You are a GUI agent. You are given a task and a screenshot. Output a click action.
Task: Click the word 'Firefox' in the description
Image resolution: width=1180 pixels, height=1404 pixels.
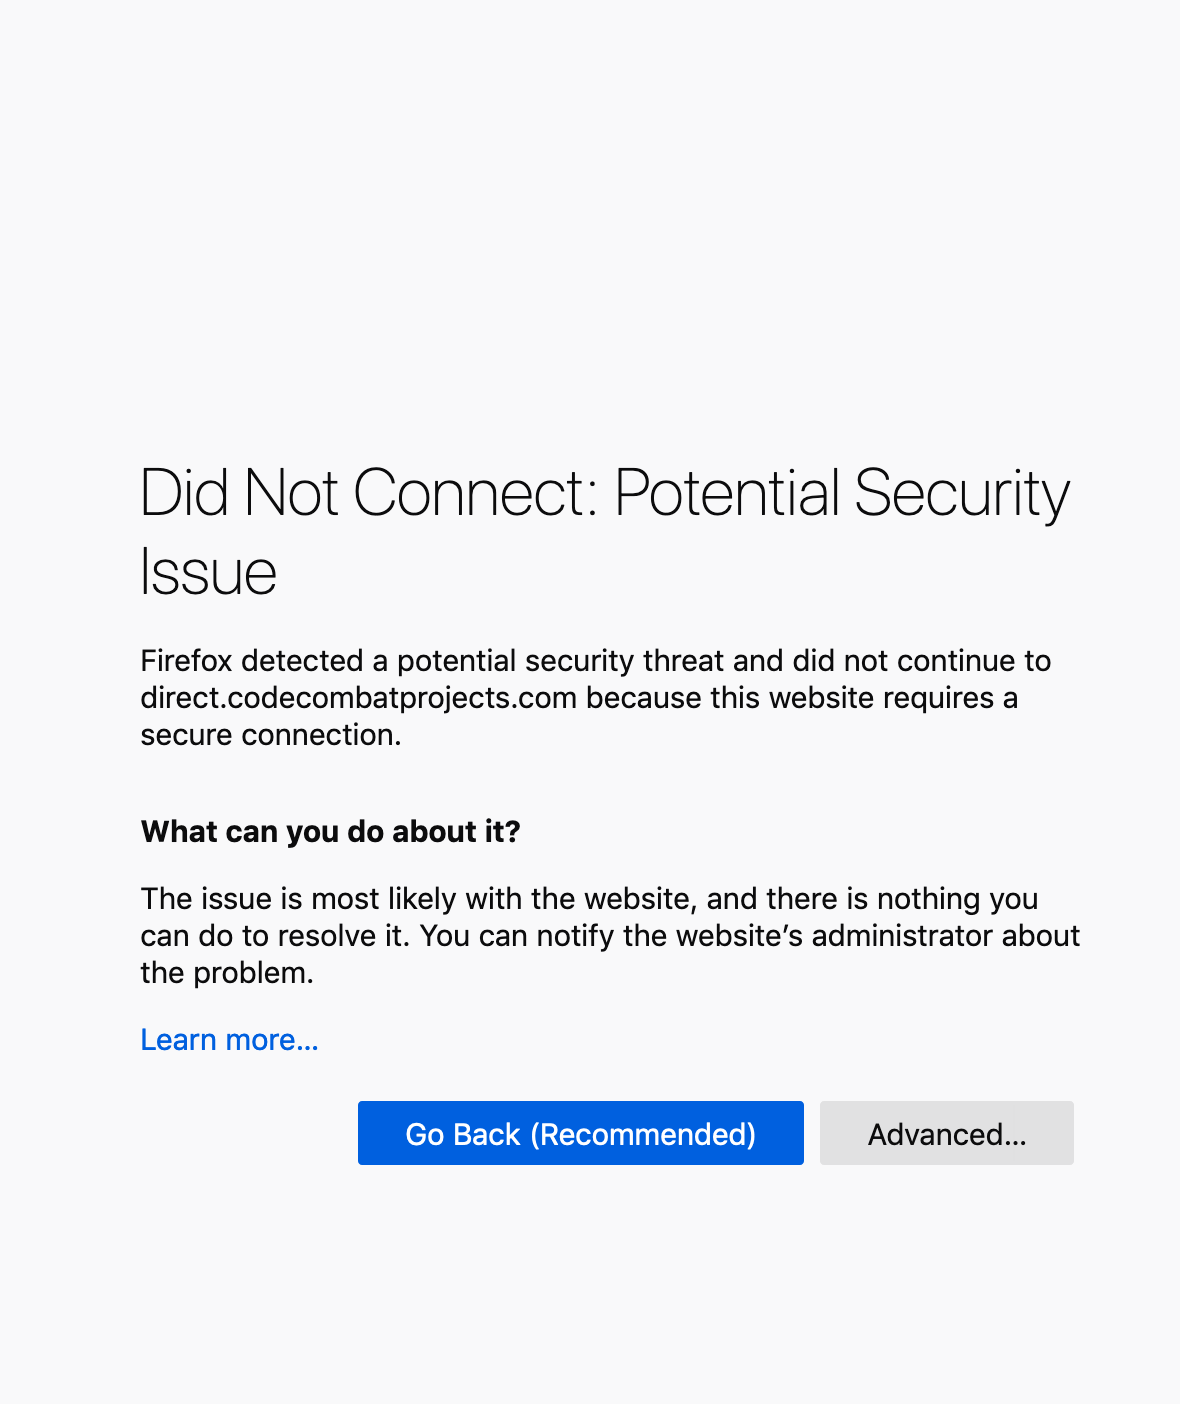coord(186,661)
